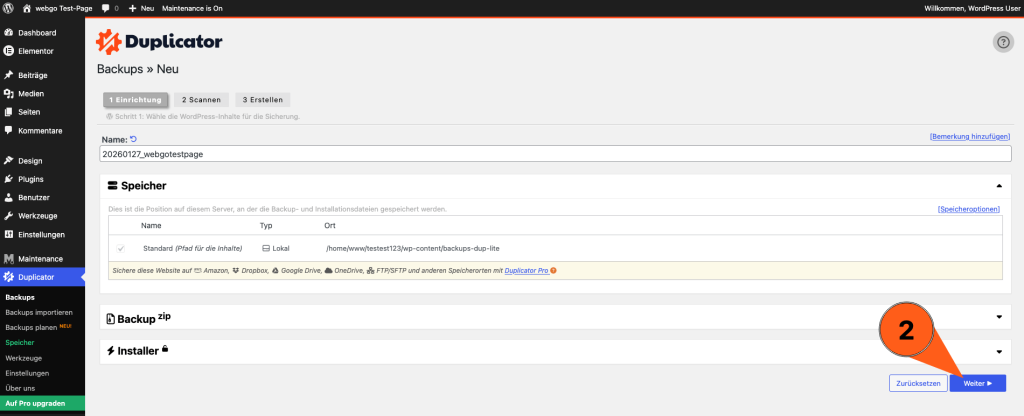Click the Einstellungen sliders icon
Viewport: 1024px width, 416px height.
click(9, 234)
